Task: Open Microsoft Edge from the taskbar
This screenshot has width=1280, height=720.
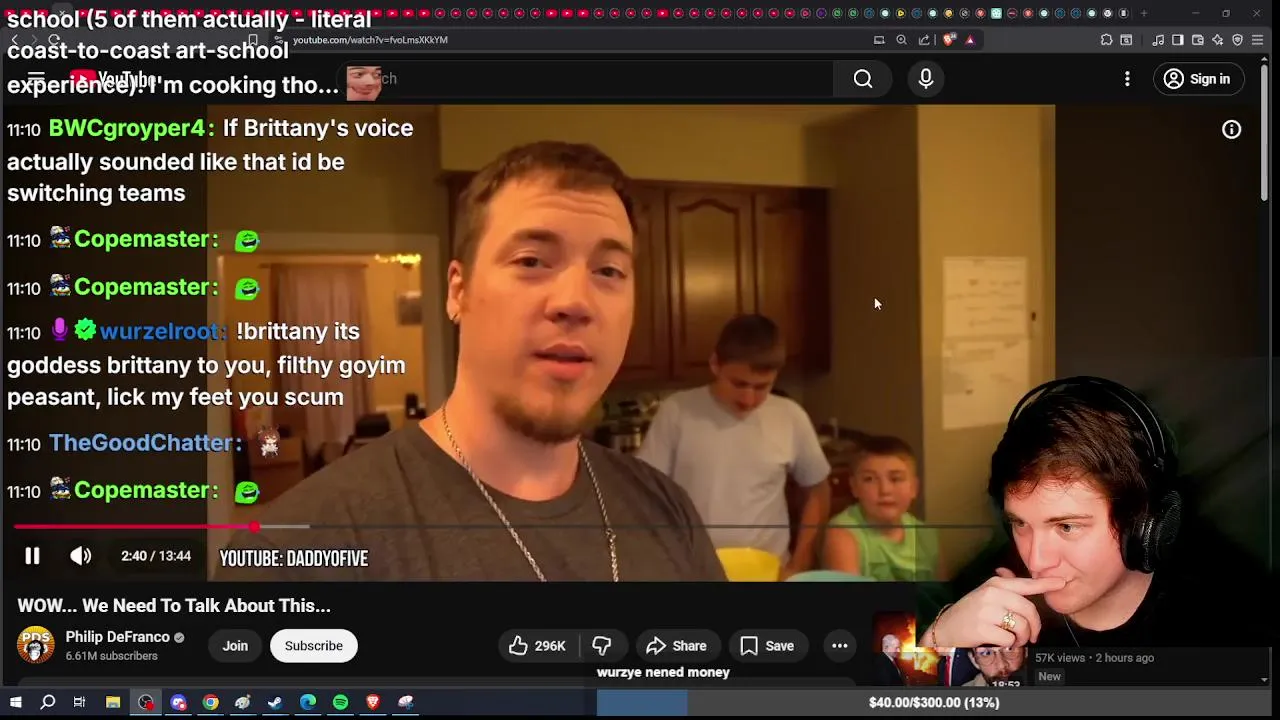Action: (x=308, y=702)
